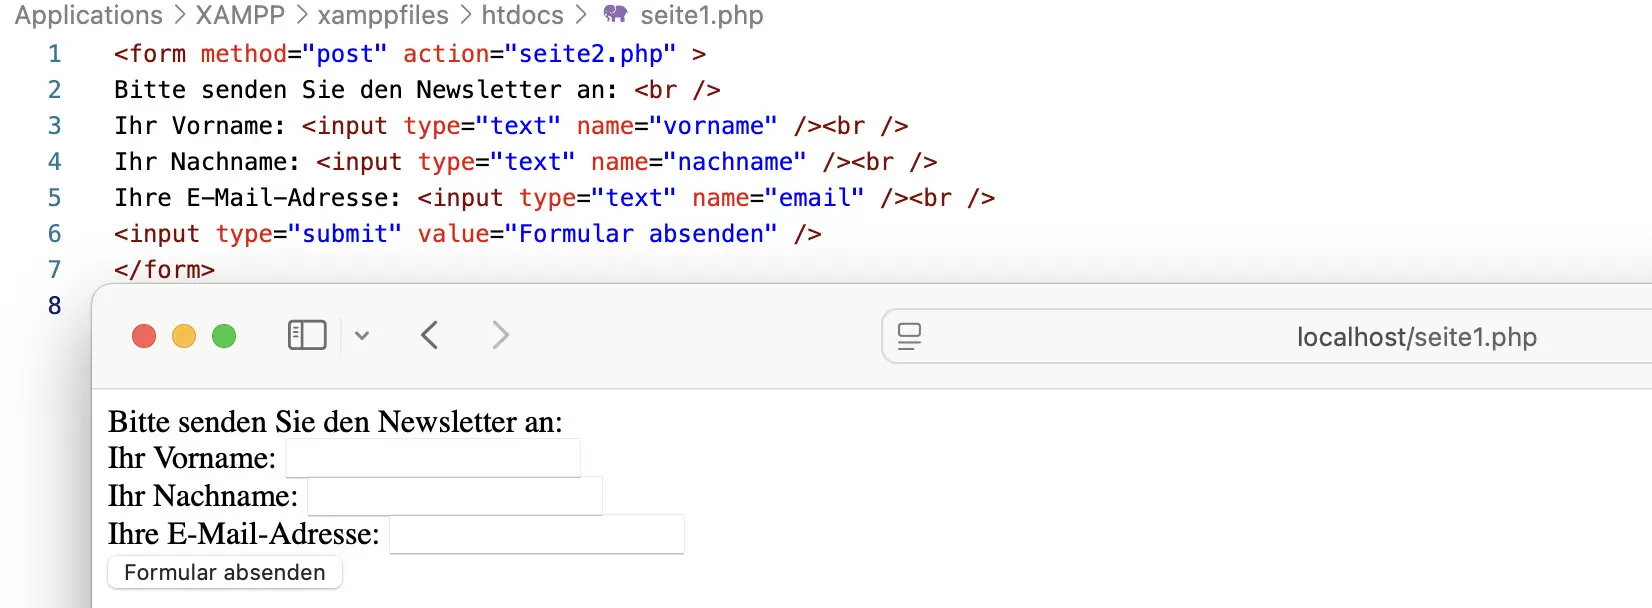Open the Applications breadcrumb link

coord(88,15)
